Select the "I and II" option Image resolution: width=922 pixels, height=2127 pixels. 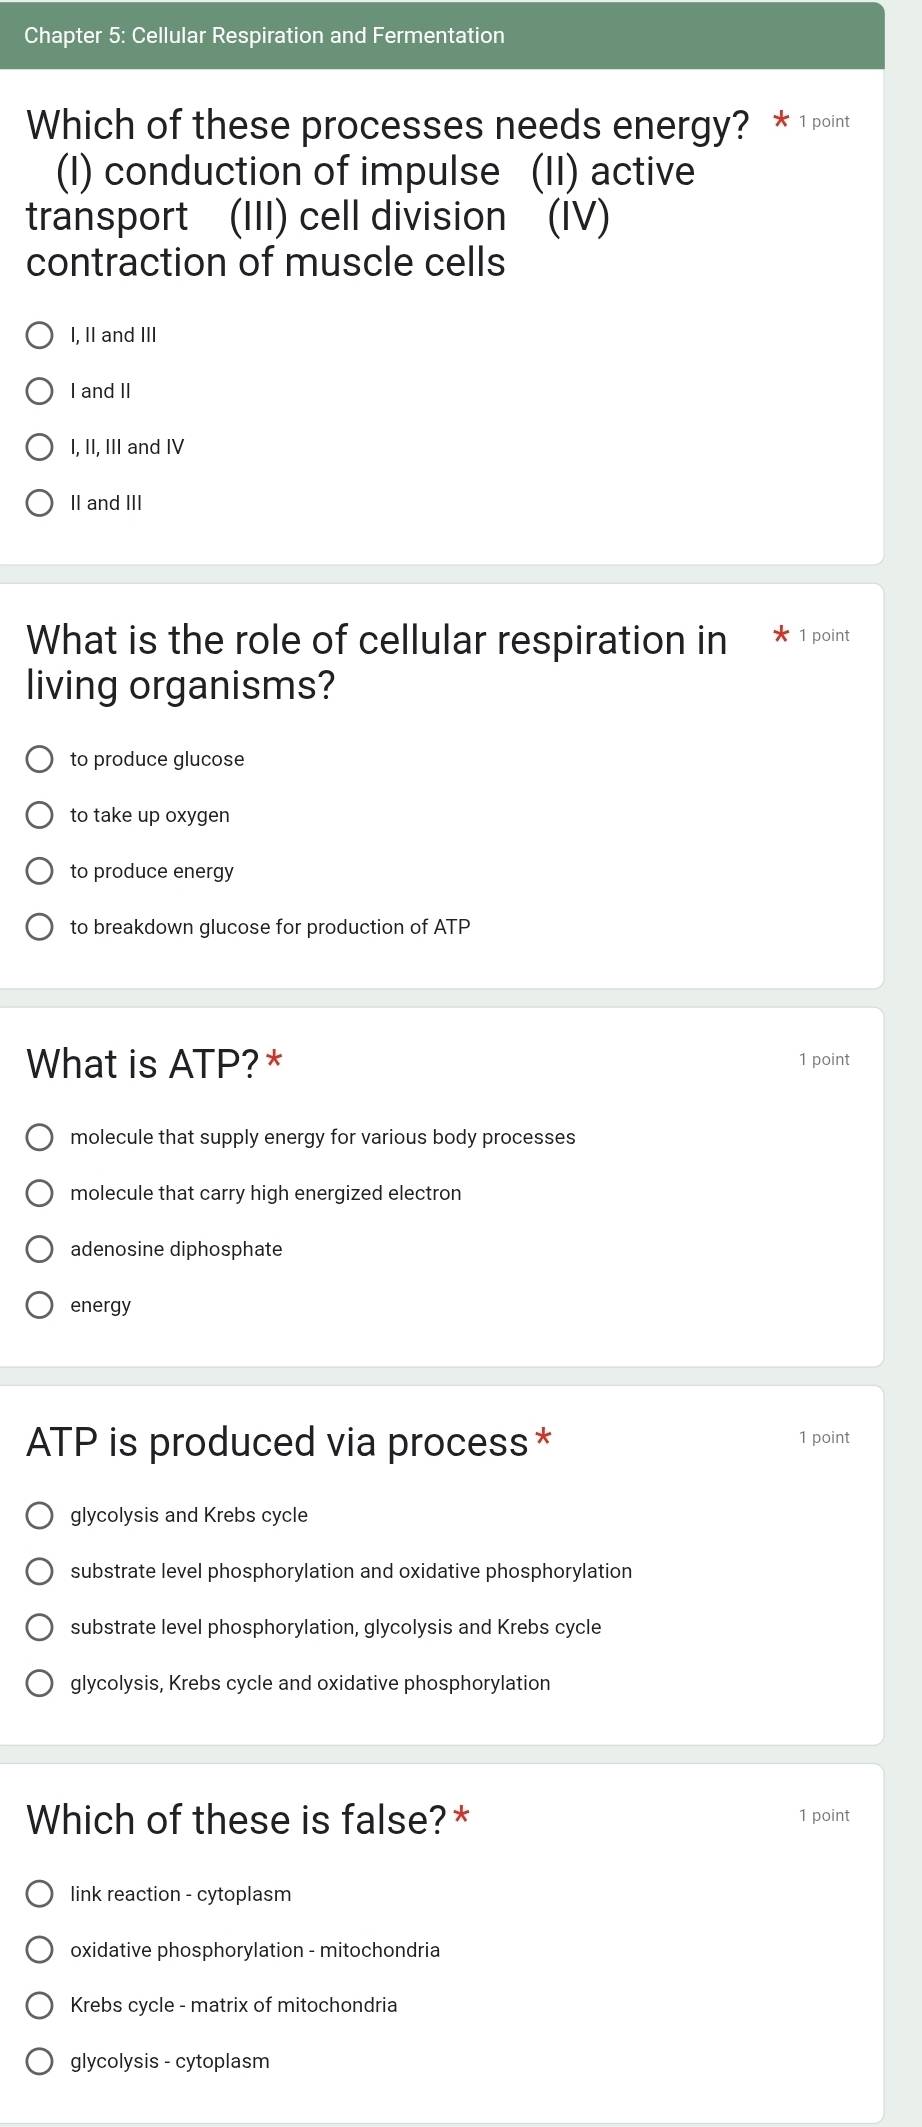point(40,390)
